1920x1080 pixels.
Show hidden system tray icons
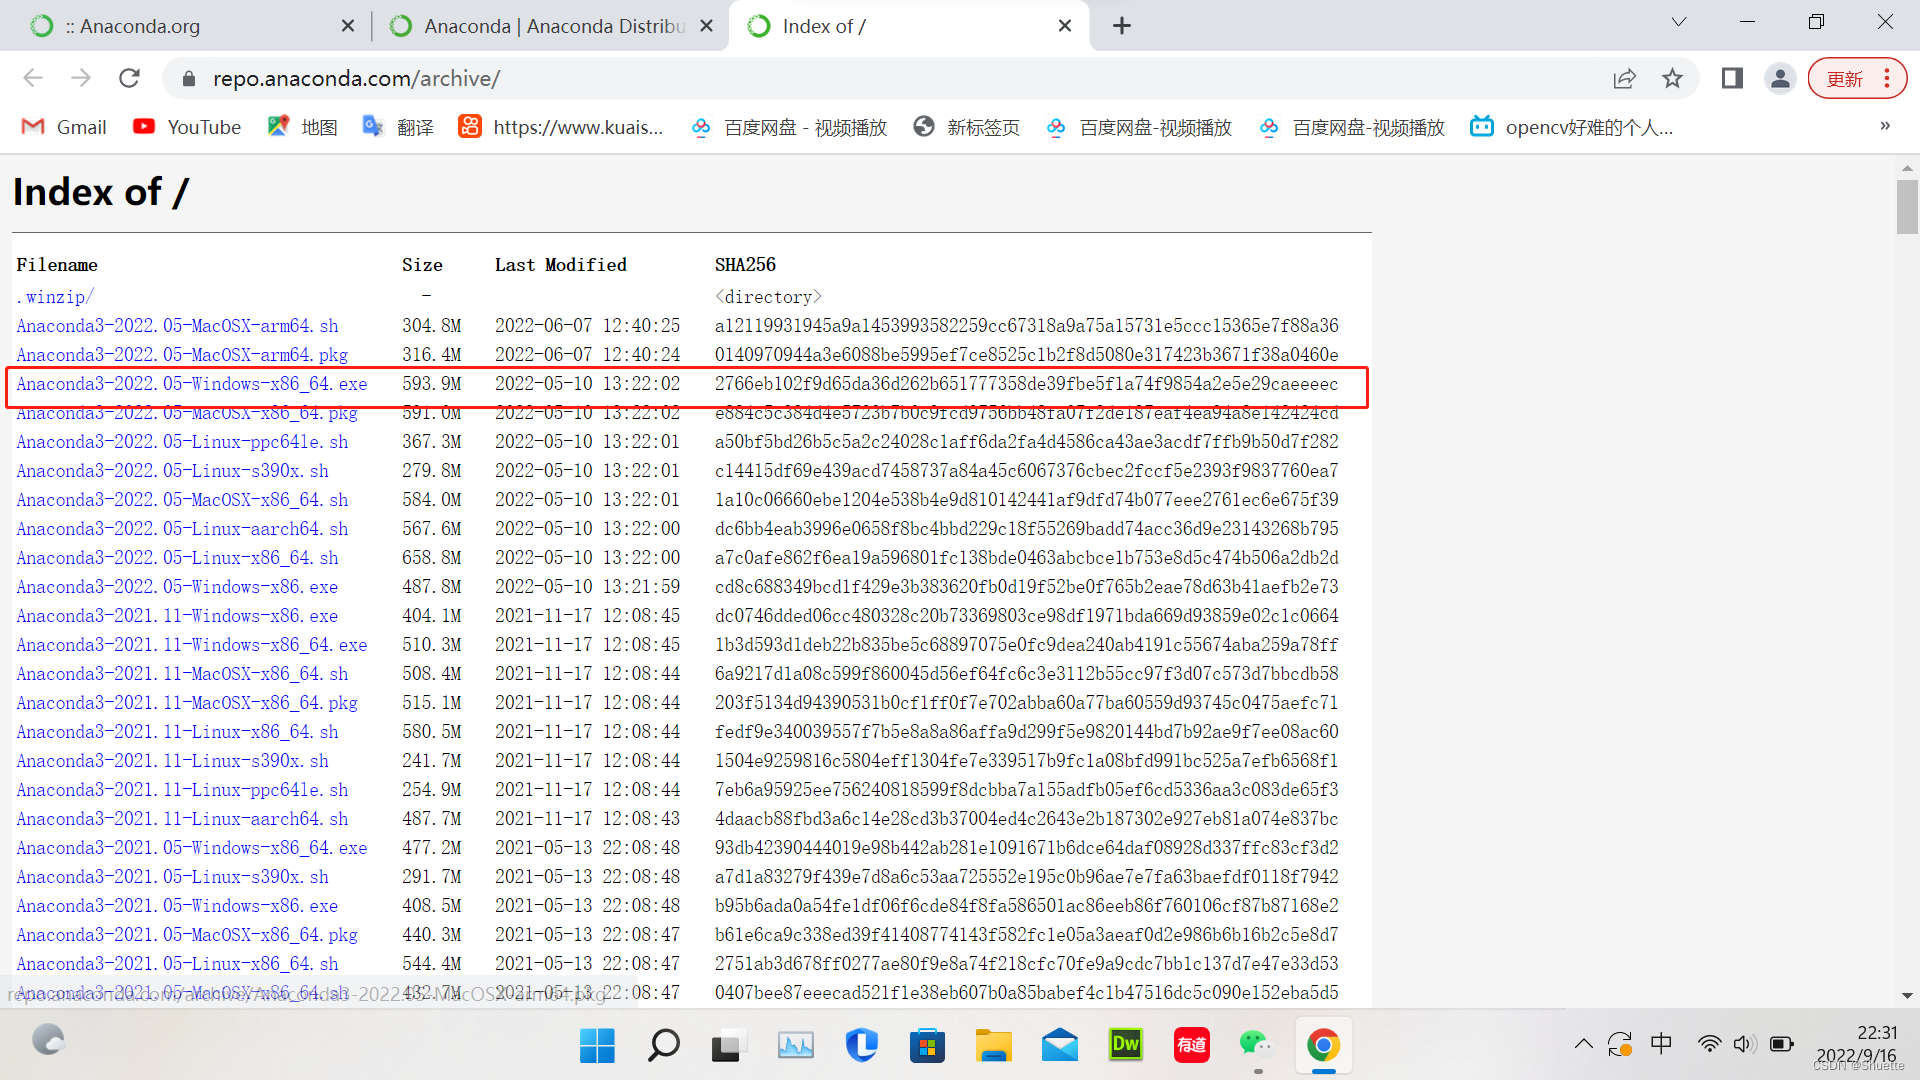pyautogui.click(x=1583, y=1044)
